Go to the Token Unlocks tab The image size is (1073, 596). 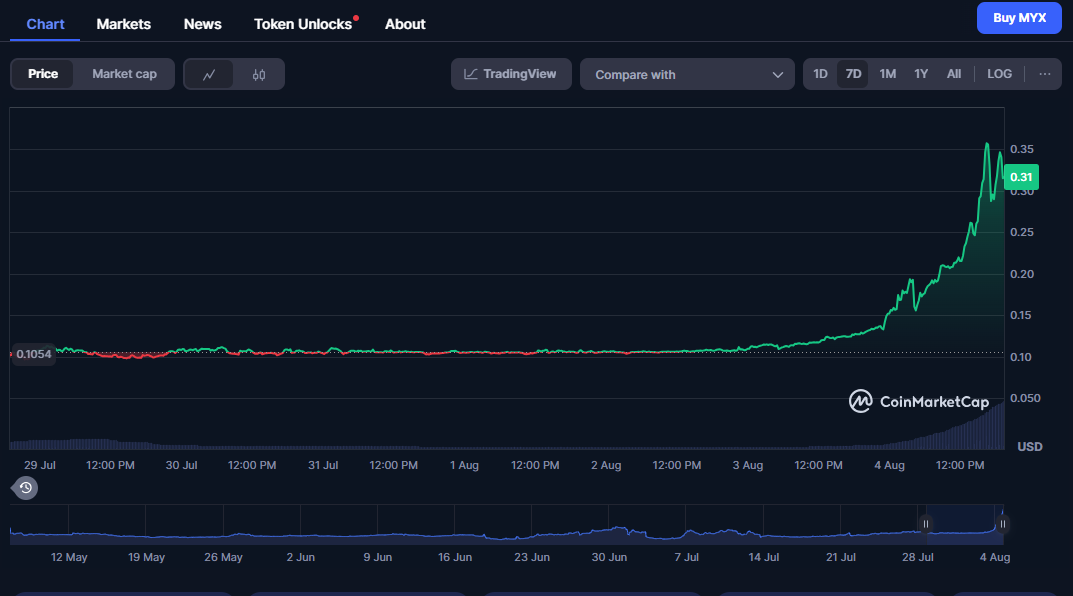(x=303, y=24)
